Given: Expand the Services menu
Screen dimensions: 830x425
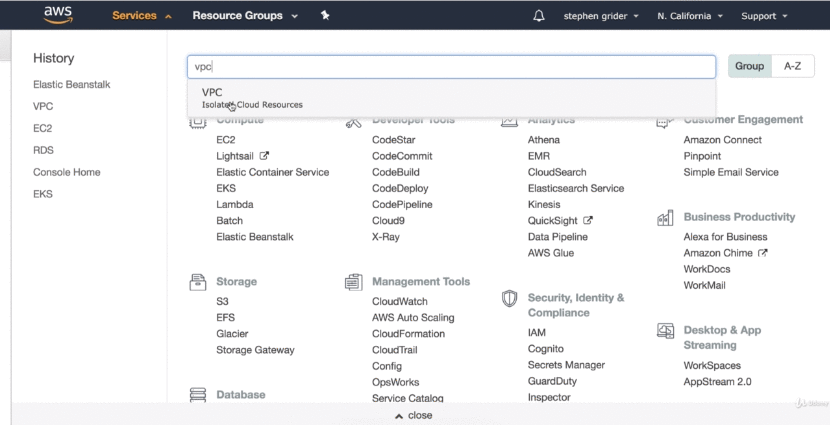Looking at the screenshot, I should [x=141, y=16].
